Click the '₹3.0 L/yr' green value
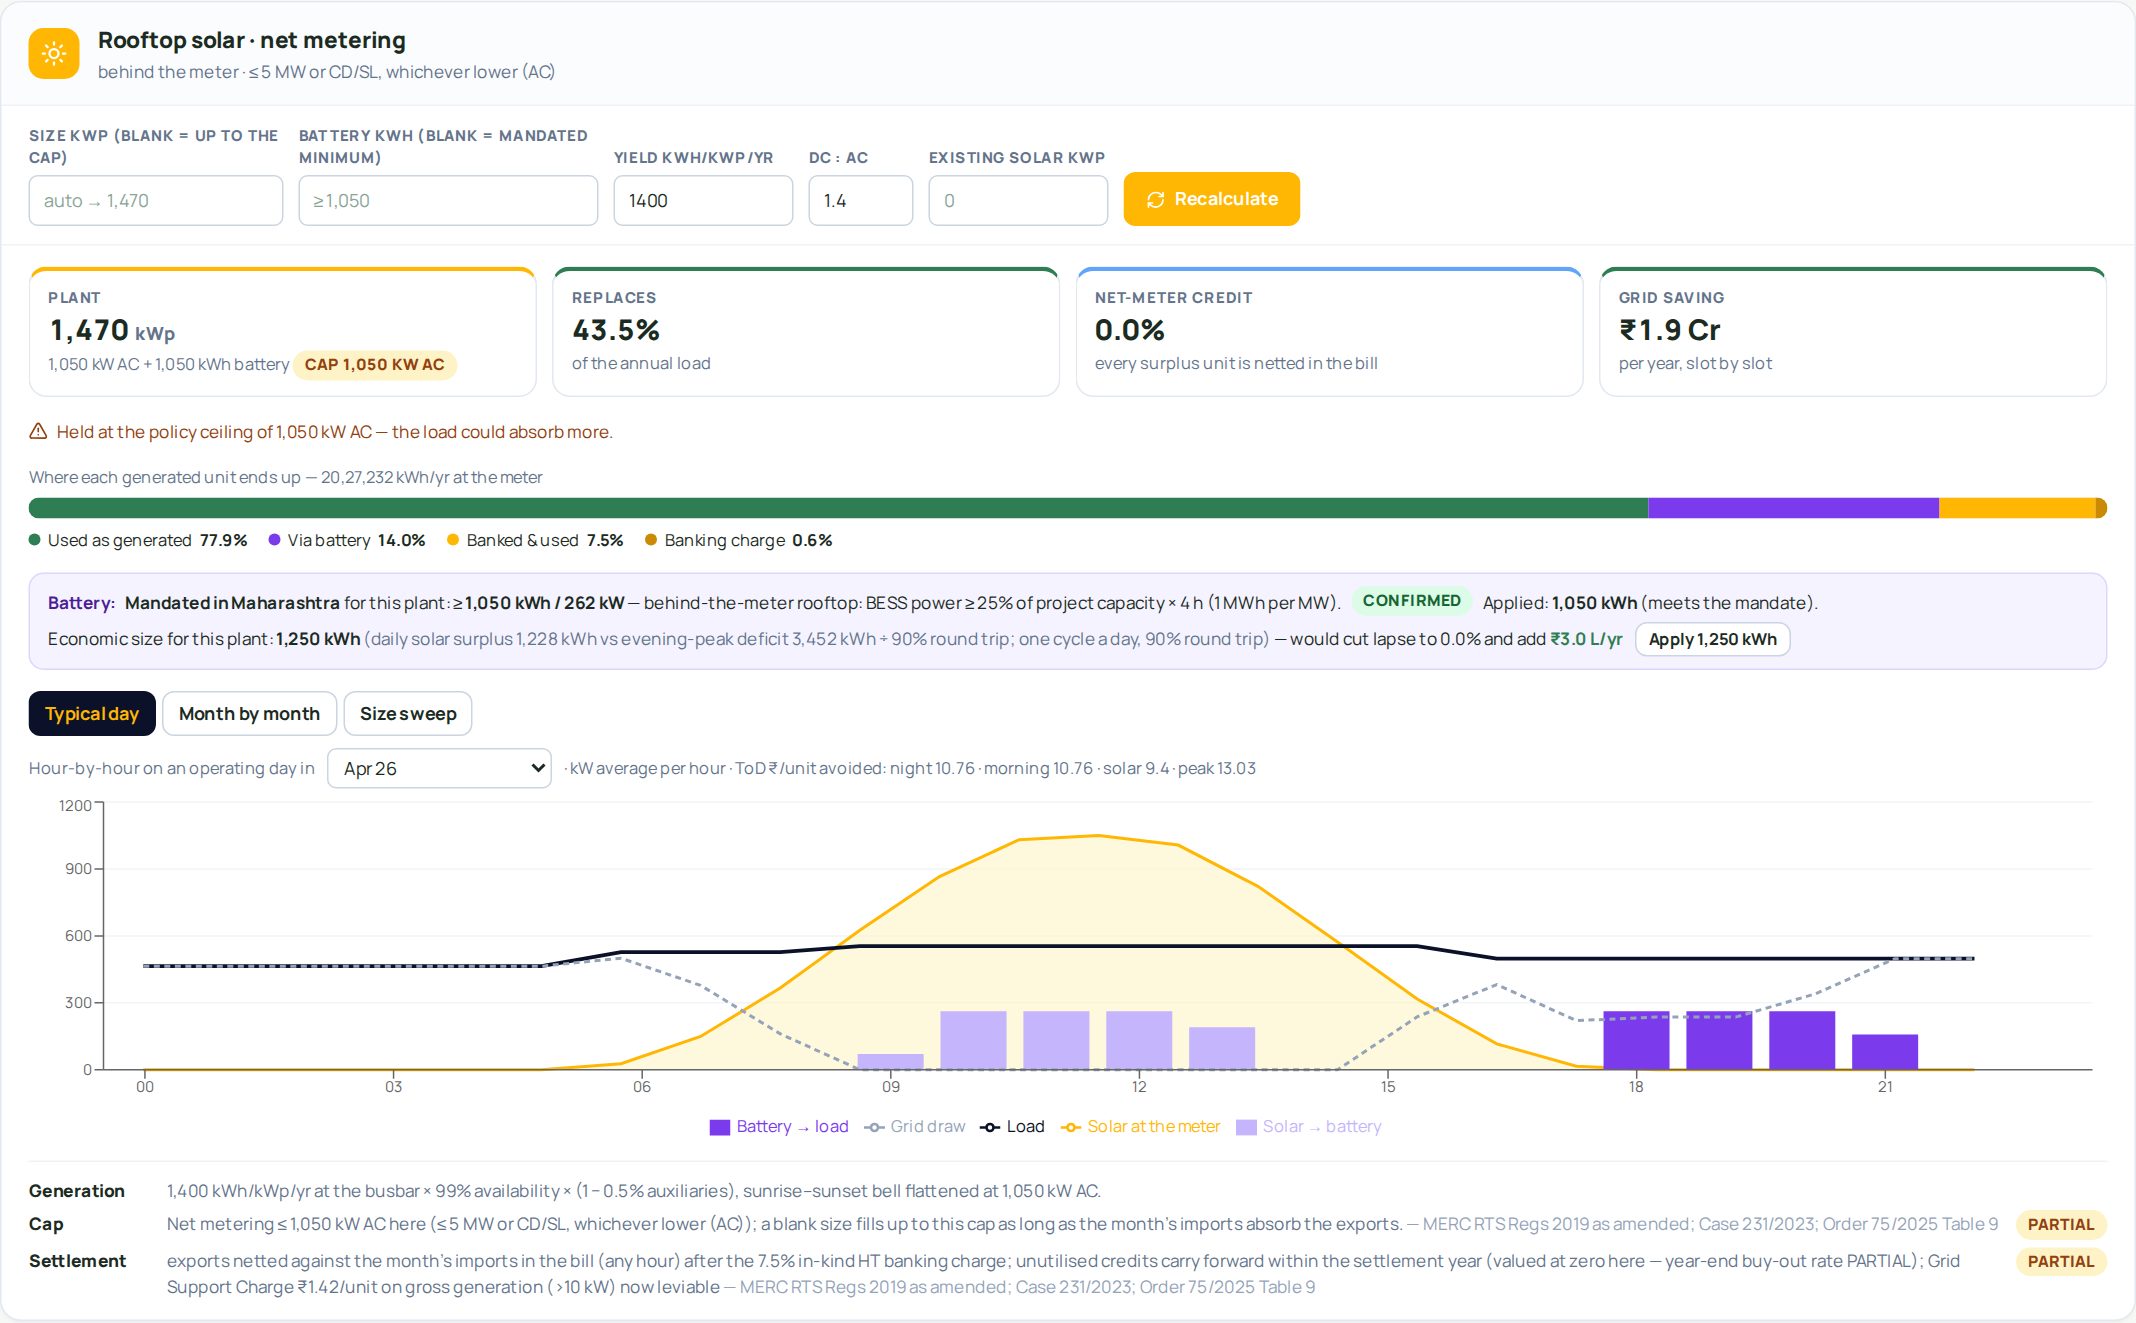This screenshot has width=2136, height=1323. (x=1586, y=639)
